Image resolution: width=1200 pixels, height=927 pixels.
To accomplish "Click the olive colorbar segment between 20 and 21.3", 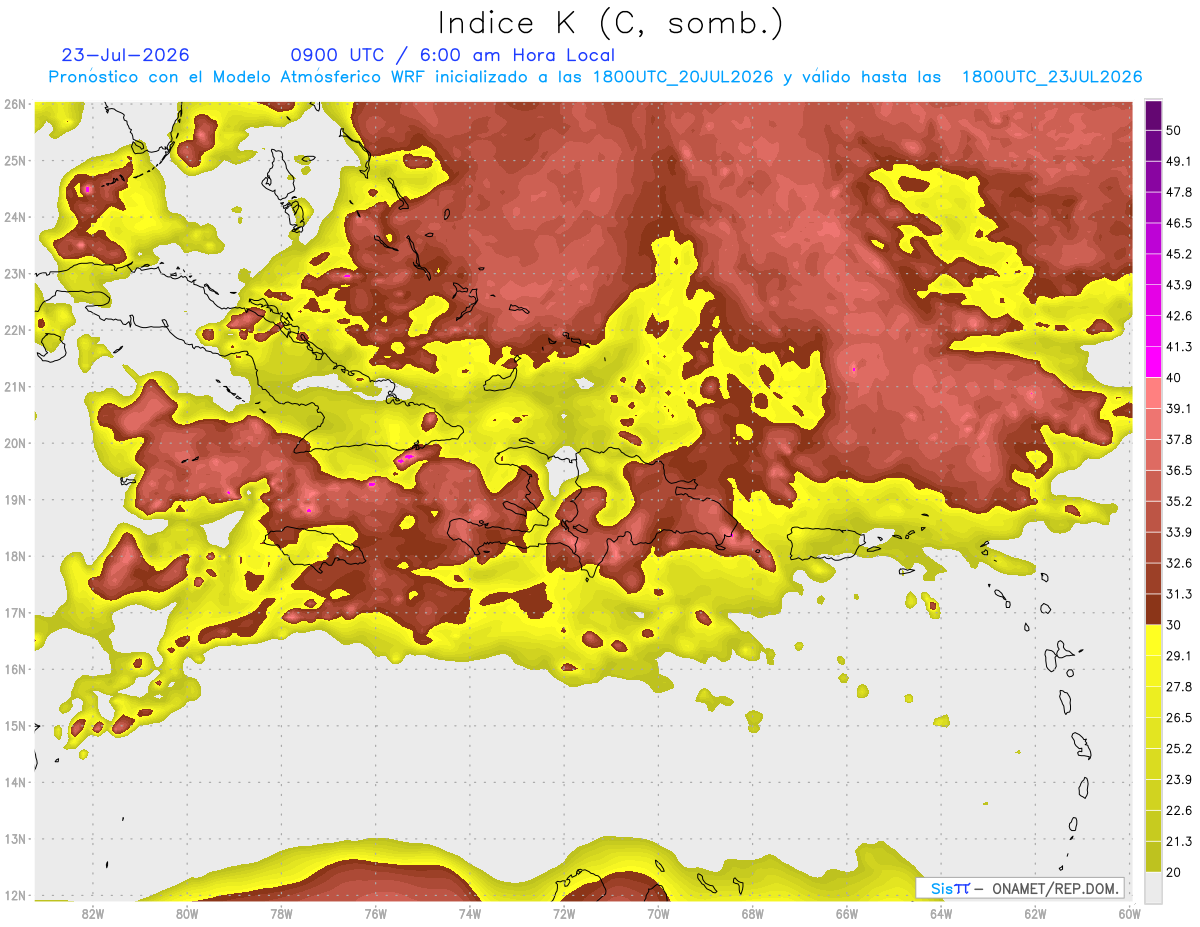I will click(1153, 855).
